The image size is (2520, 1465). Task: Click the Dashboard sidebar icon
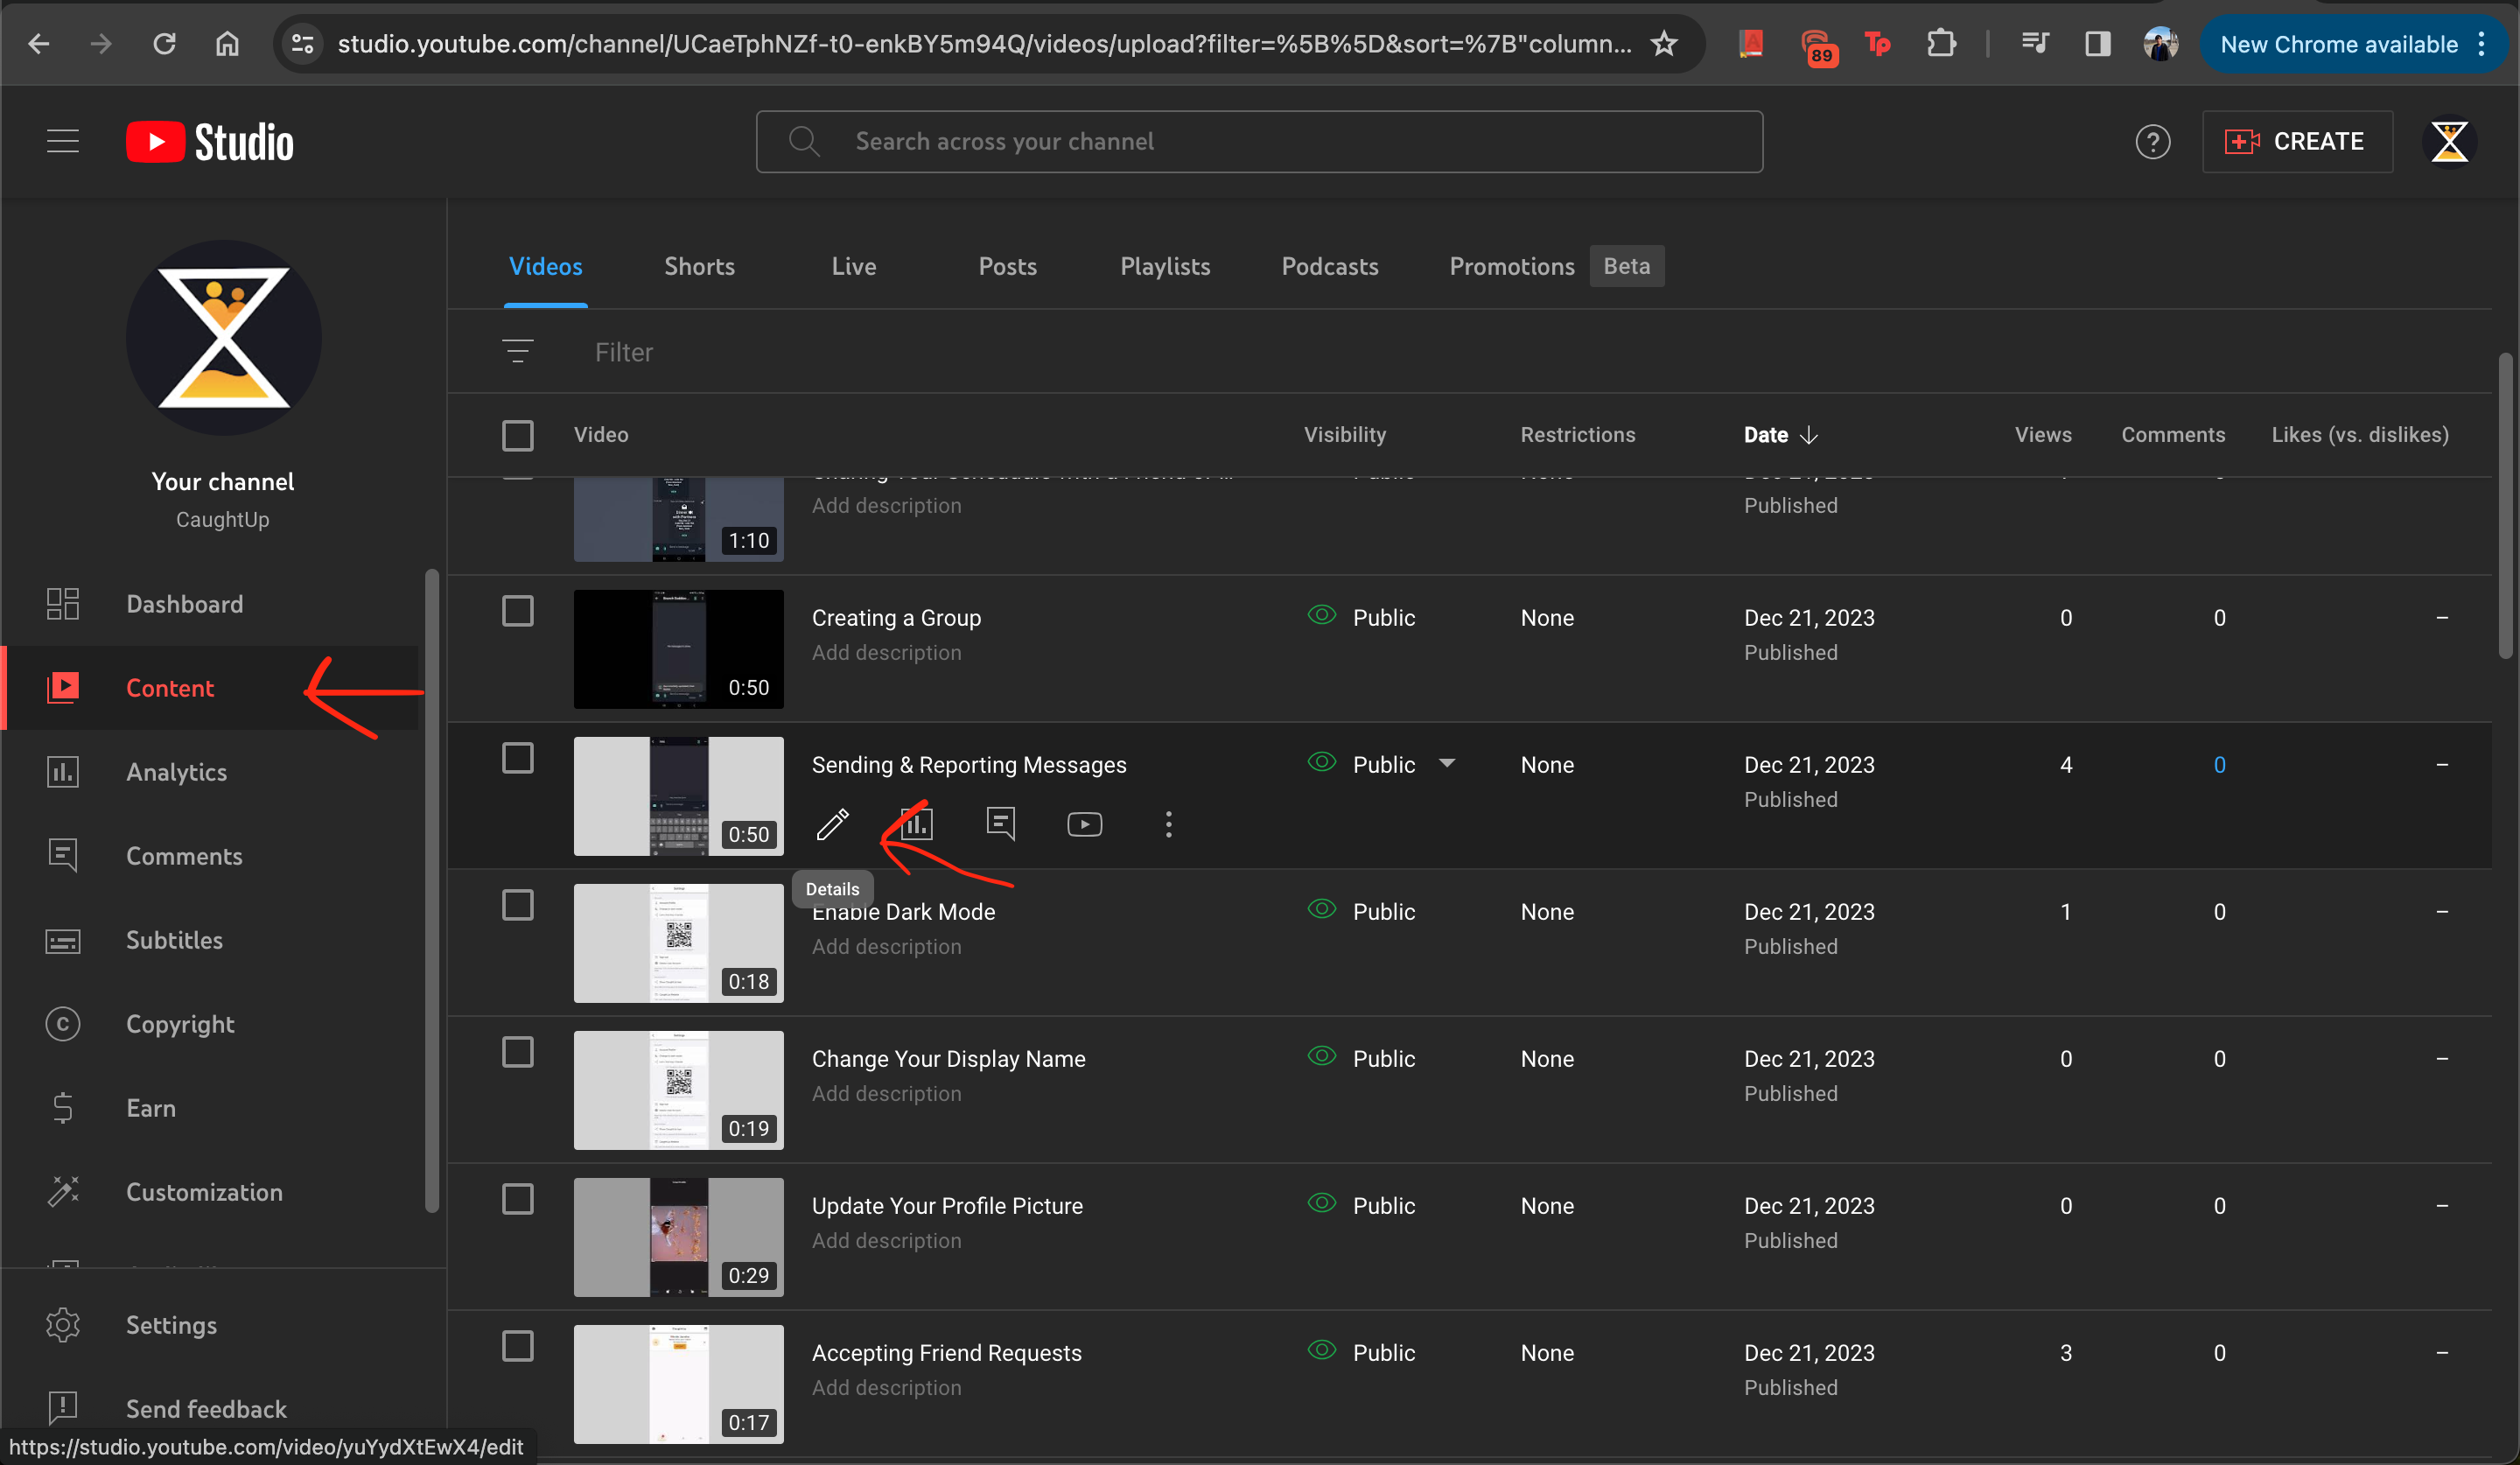coord(63,604)
